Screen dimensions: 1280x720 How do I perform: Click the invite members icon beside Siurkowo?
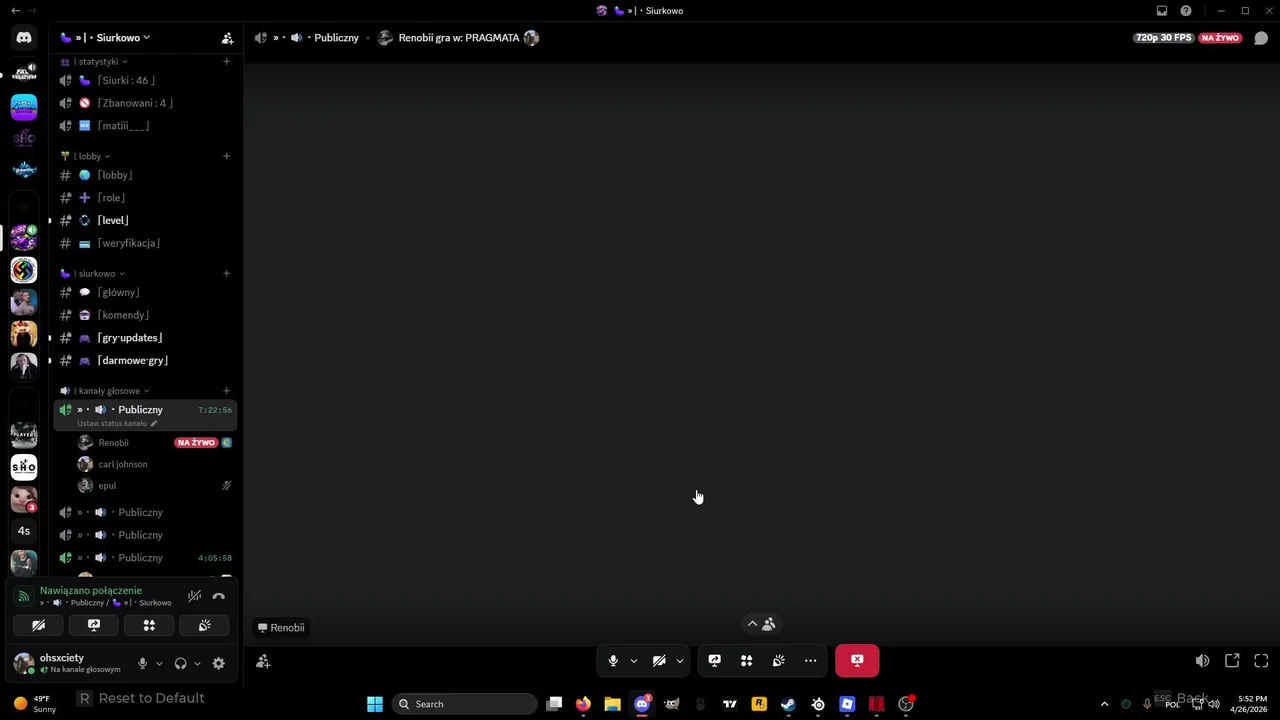coord(227,38)
